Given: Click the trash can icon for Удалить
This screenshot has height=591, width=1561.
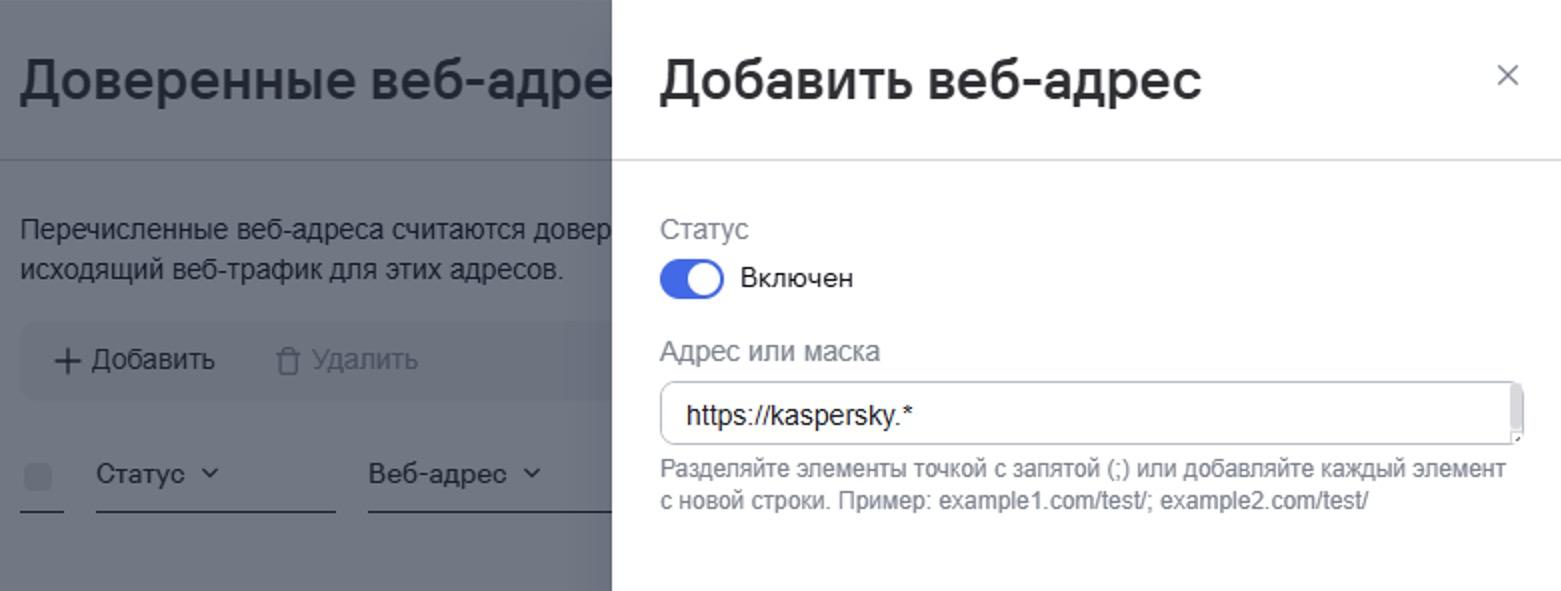Looking at the screenshot, I should tap(288, 361).
